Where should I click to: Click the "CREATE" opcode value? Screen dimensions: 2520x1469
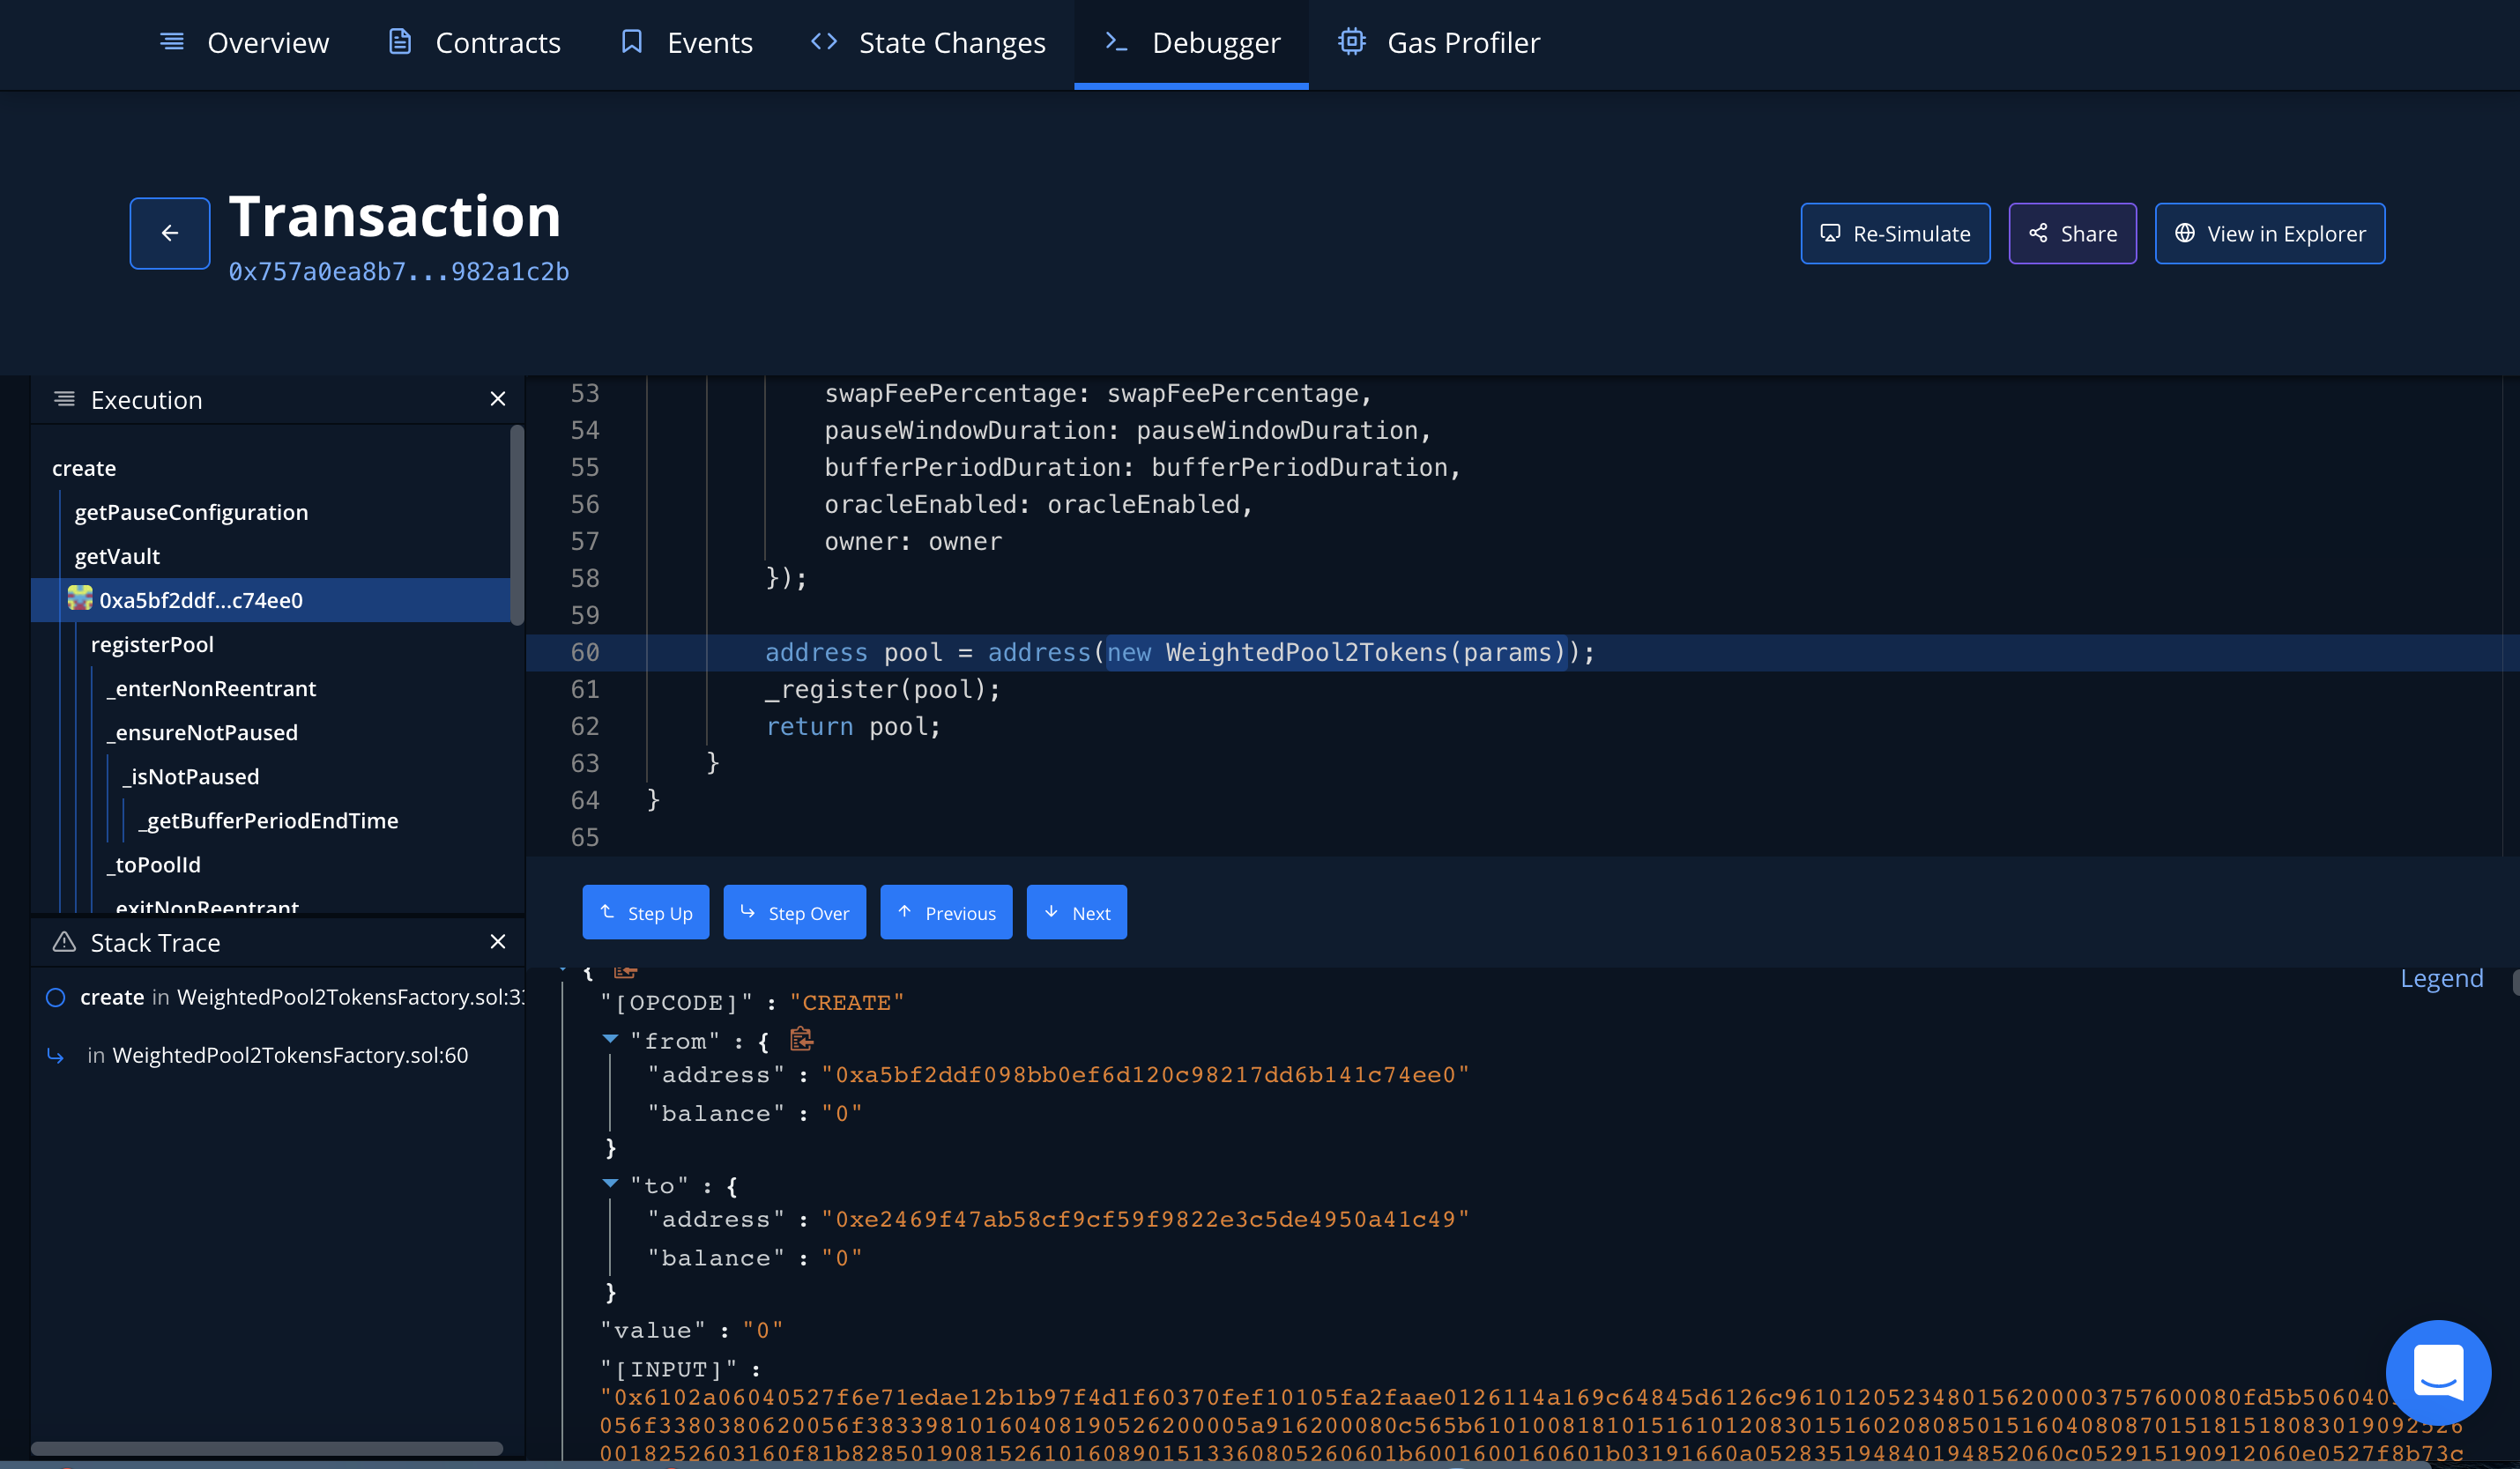tap(847, 1003)
